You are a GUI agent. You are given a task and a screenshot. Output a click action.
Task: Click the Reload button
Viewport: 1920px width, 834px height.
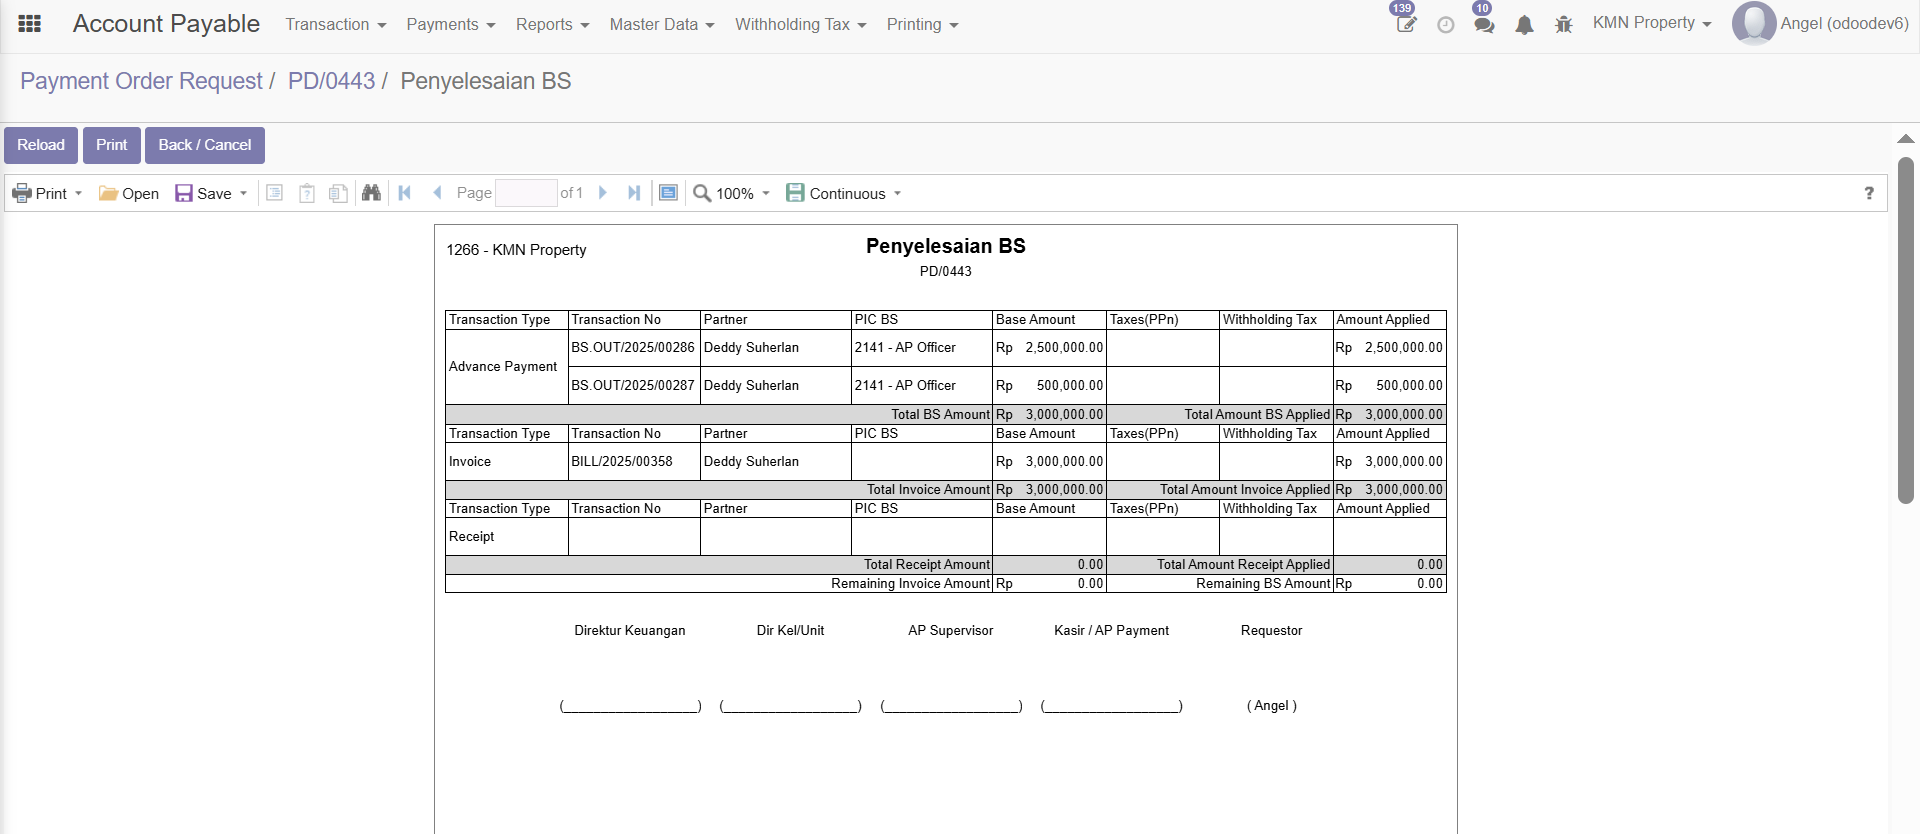click(41, 145)
